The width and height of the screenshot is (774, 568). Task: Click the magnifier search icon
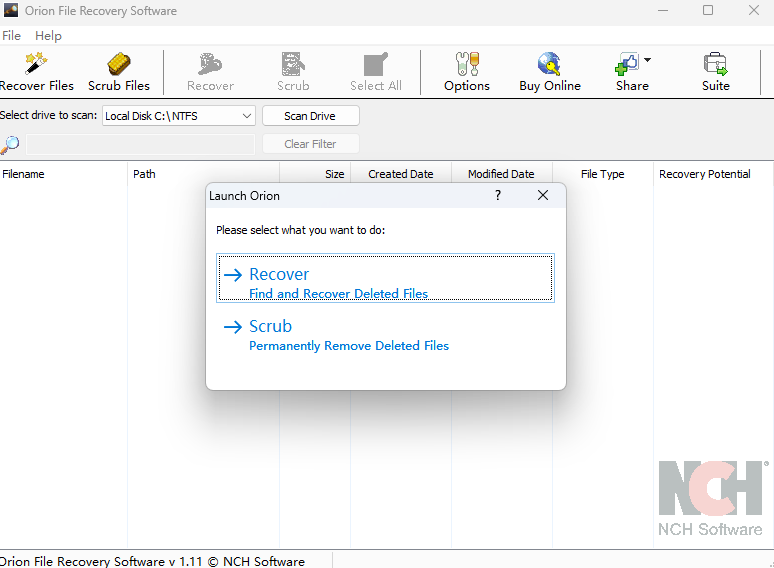(x=10, y=145)
